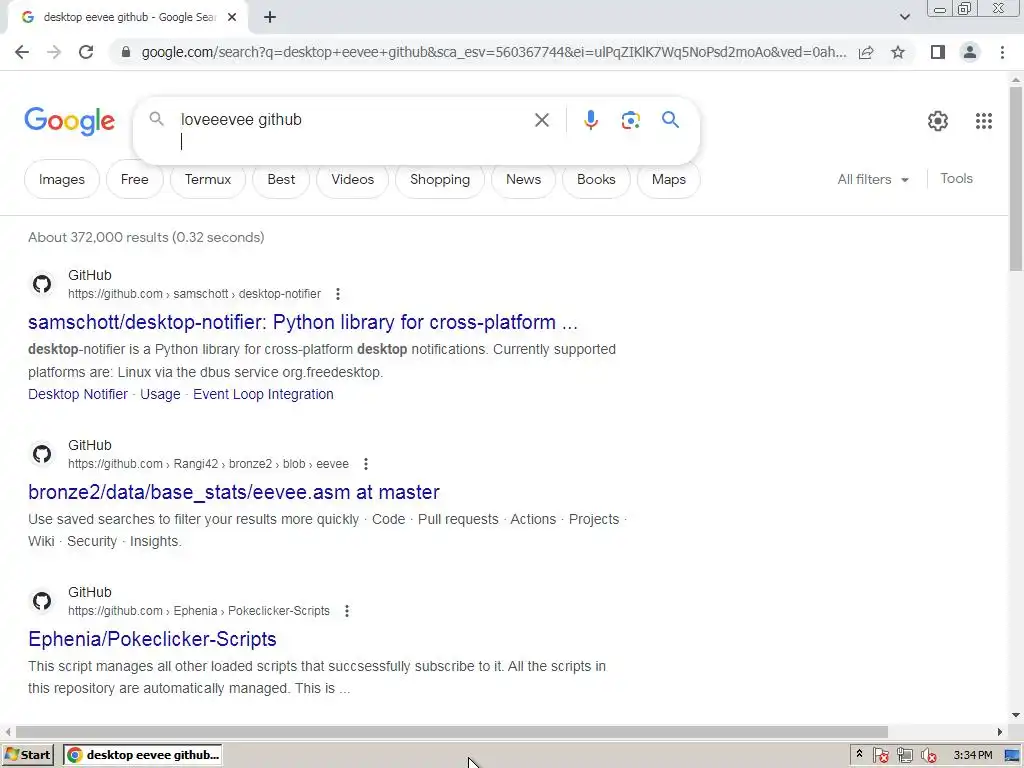Bookmark this tab with the star
The height and width of the screenshot is (768, 1024).
tap(898, 52)
